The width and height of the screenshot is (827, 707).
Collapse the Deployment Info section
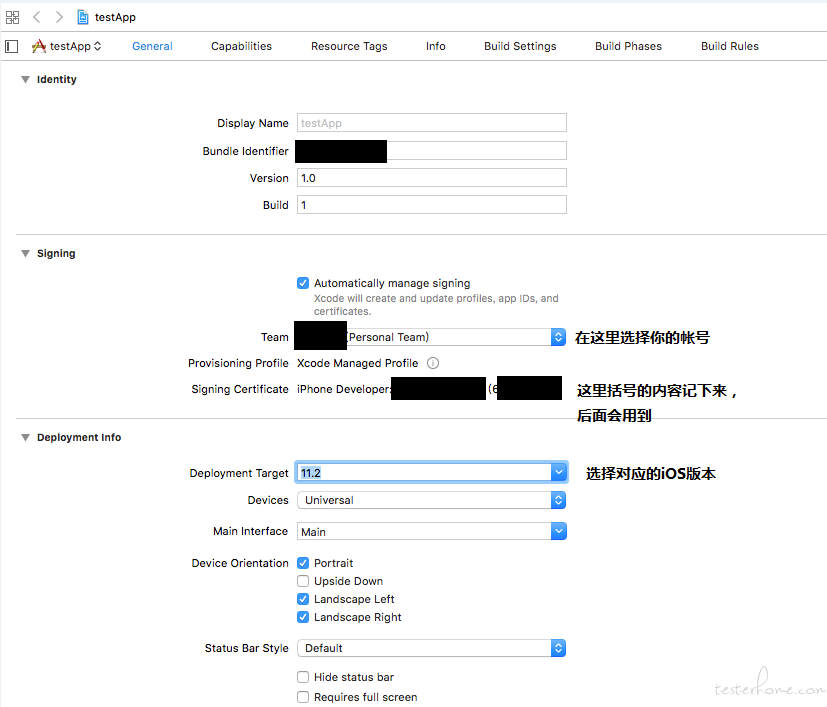click(25, 438)
